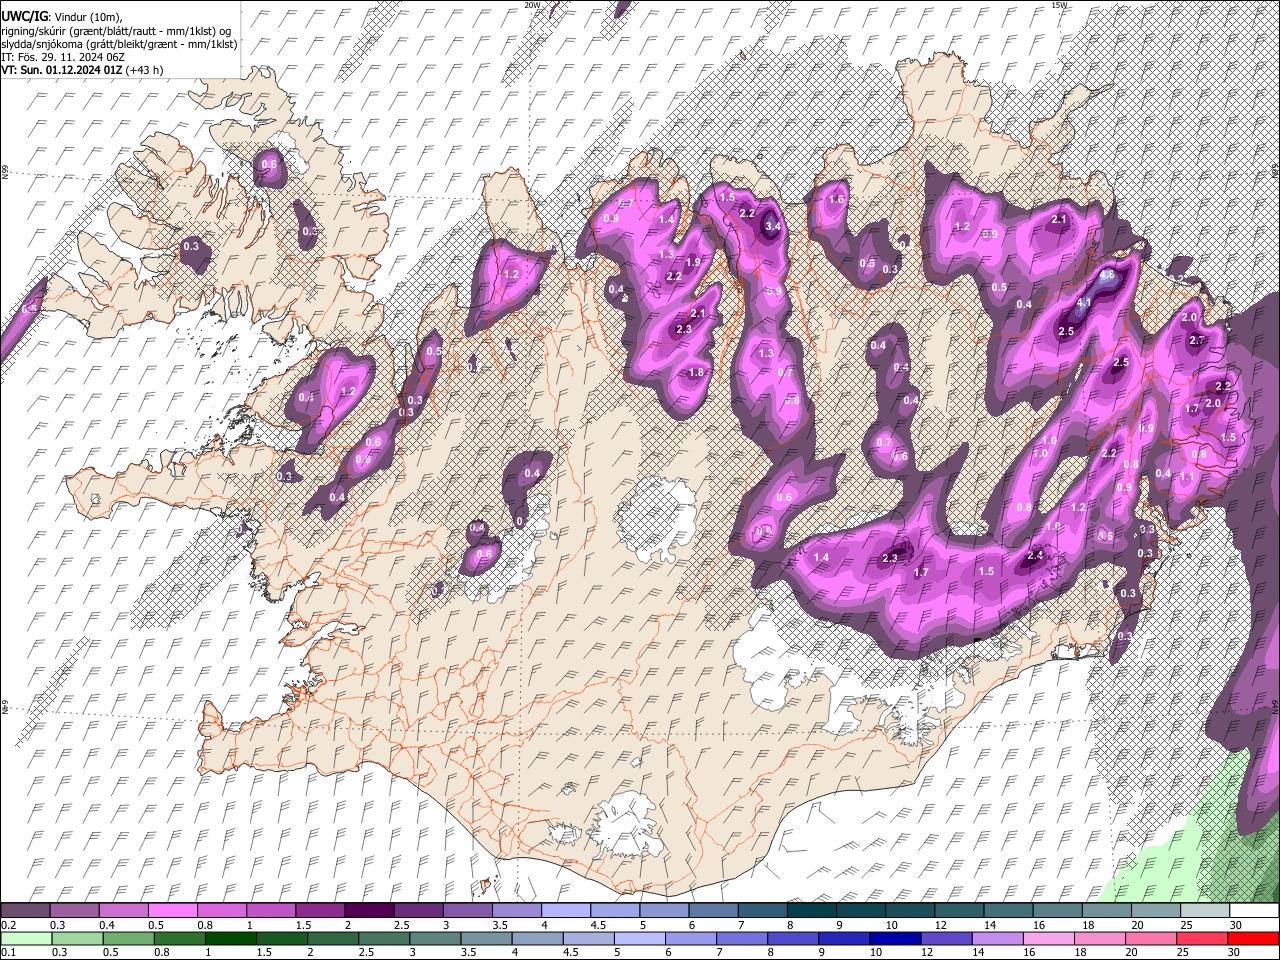Image resolution: width=1280 pixels, height=960 pixels.
Task: Click the '4.1' precipitation value on the map
Action: tap(1083, 302)
